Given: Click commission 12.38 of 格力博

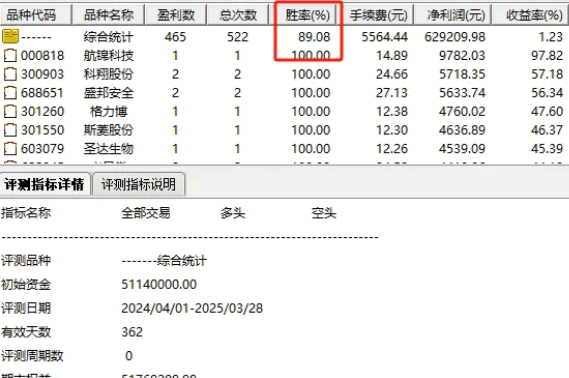Looking at the screenshot, I should (392, 111).
